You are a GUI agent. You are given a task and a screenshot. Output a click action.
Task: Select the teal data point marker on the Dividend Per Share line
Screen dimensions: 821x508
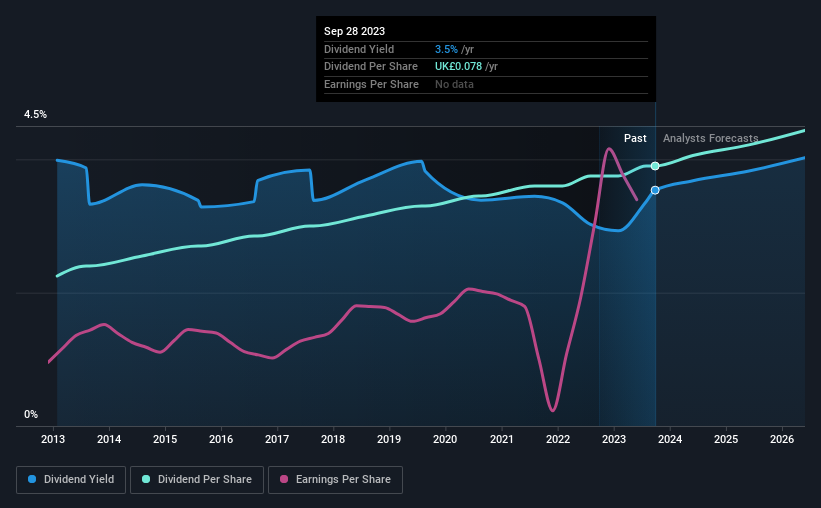tap(655, 166)
